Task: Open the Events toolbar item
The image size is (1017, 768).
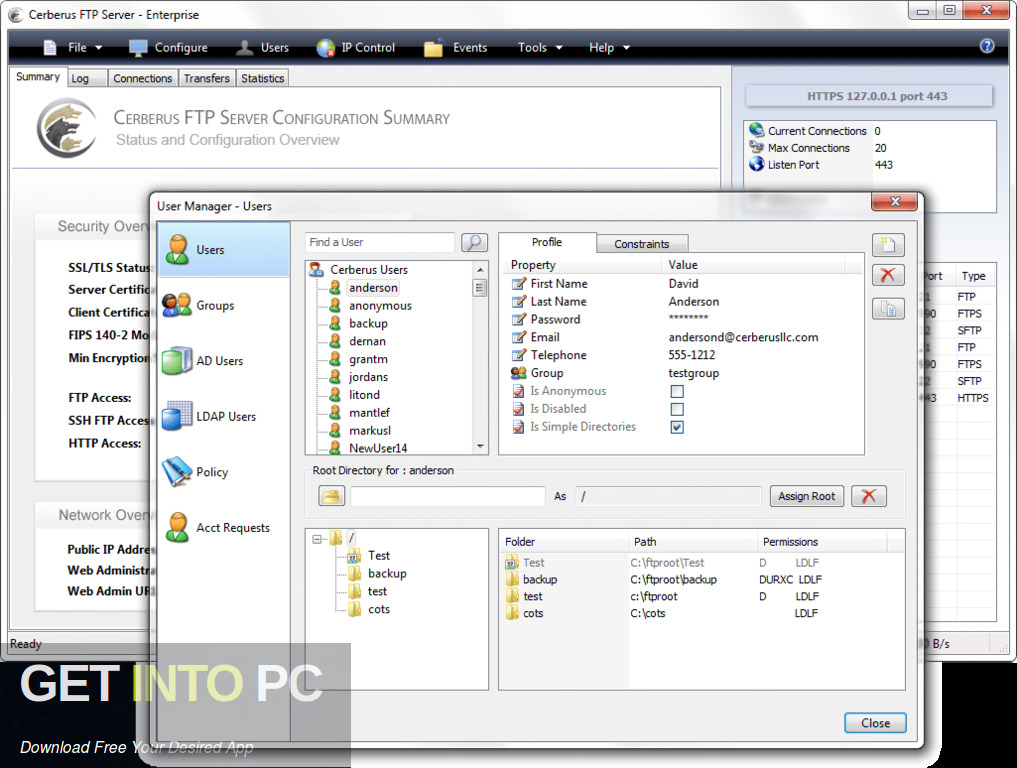Action: pos(455,47)
